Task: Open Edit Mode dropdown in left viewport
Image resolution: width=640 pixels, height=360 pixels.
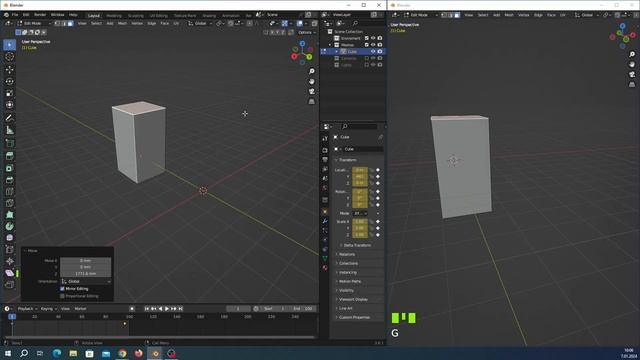Action: click(34, 24)
